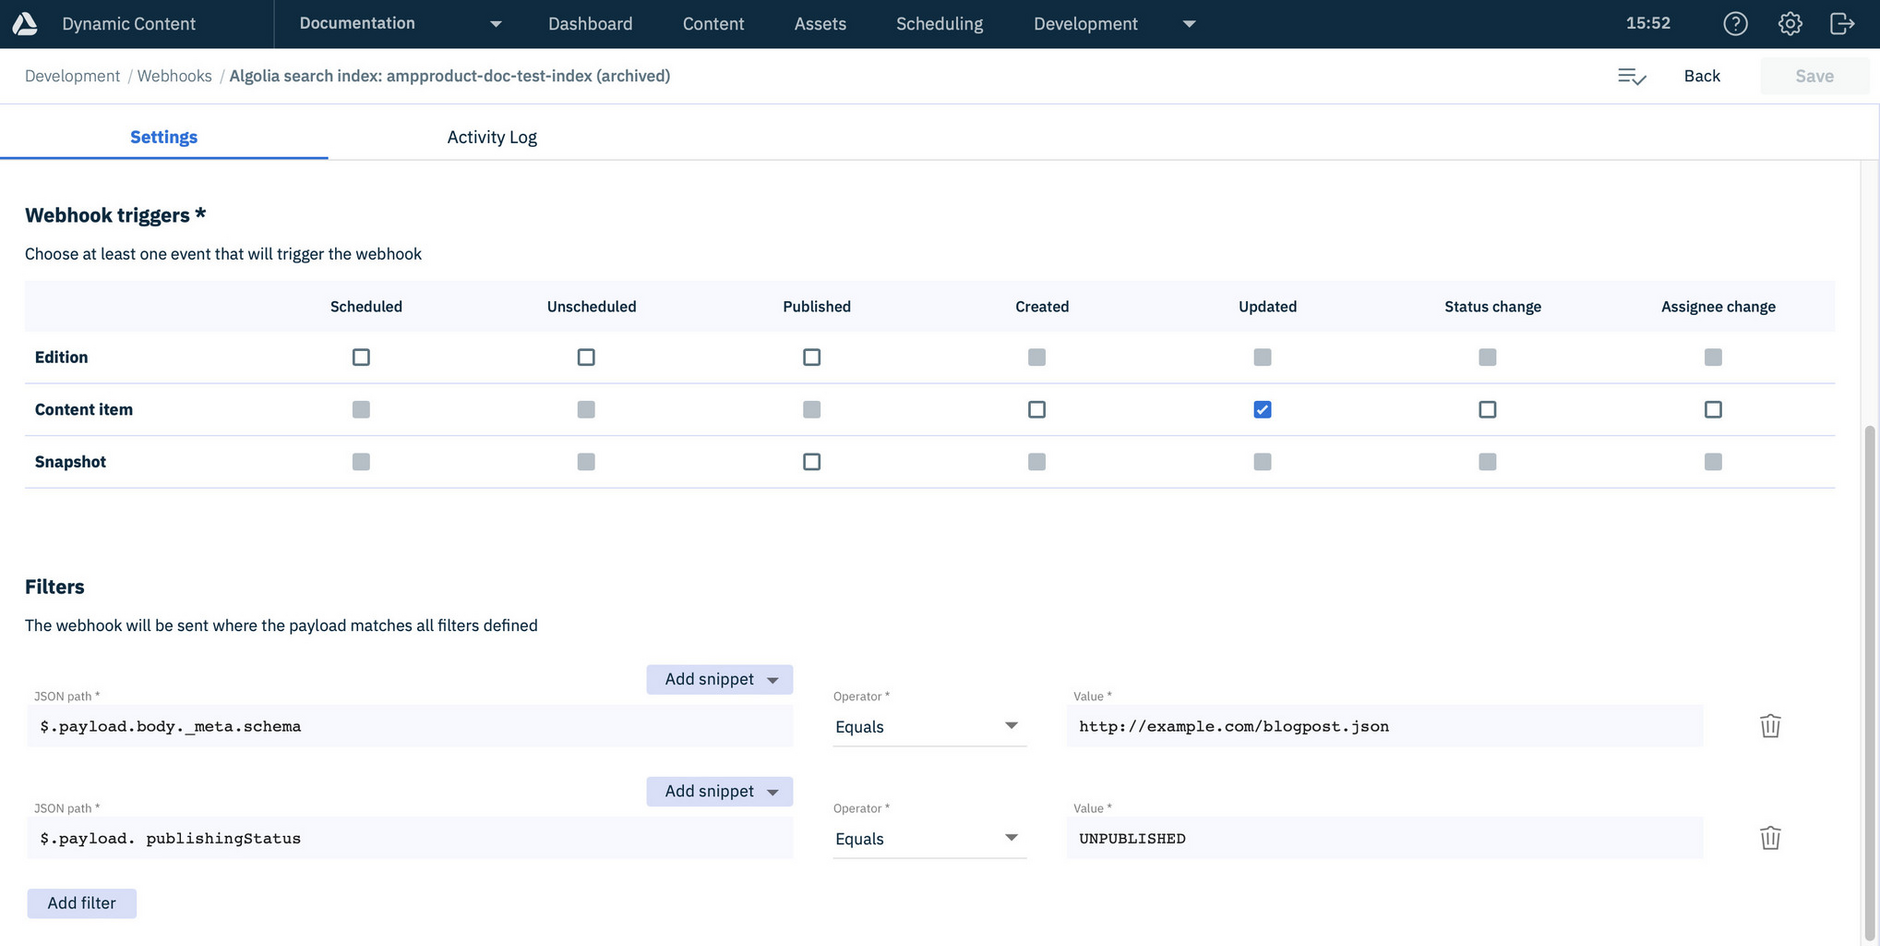Select the Settings tab
The width and height of the screenshot is (1880, 946).
164,137
